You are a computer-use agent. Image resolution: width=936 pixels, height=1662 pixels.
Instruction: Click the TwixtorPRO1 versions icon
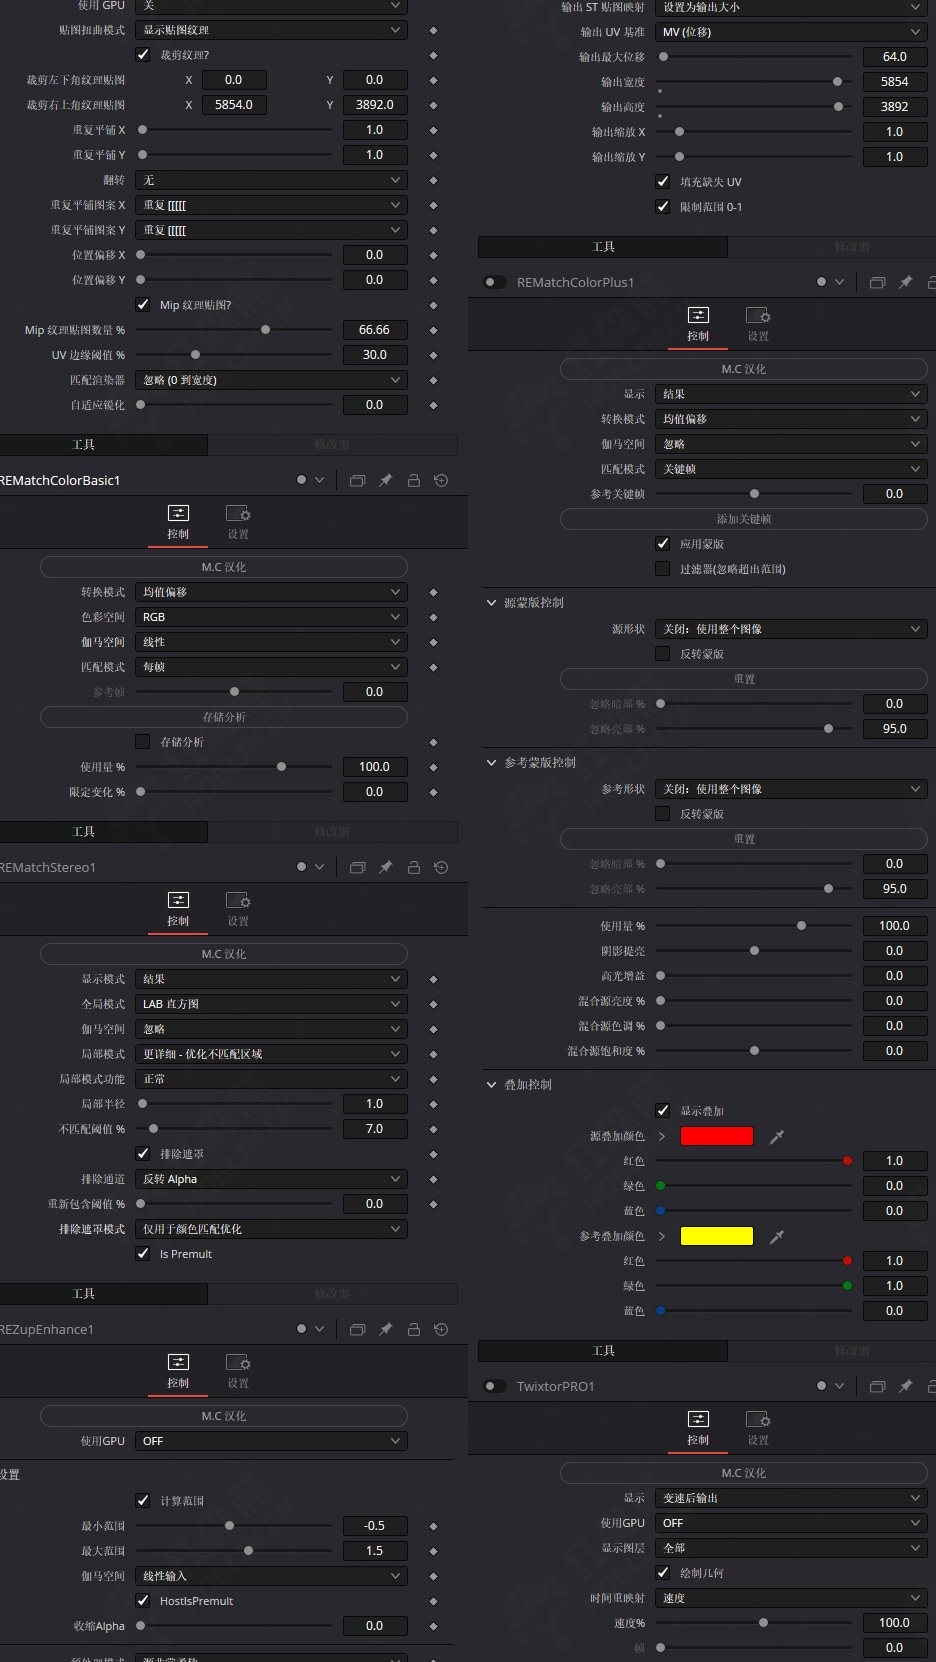coord(877,1386)
